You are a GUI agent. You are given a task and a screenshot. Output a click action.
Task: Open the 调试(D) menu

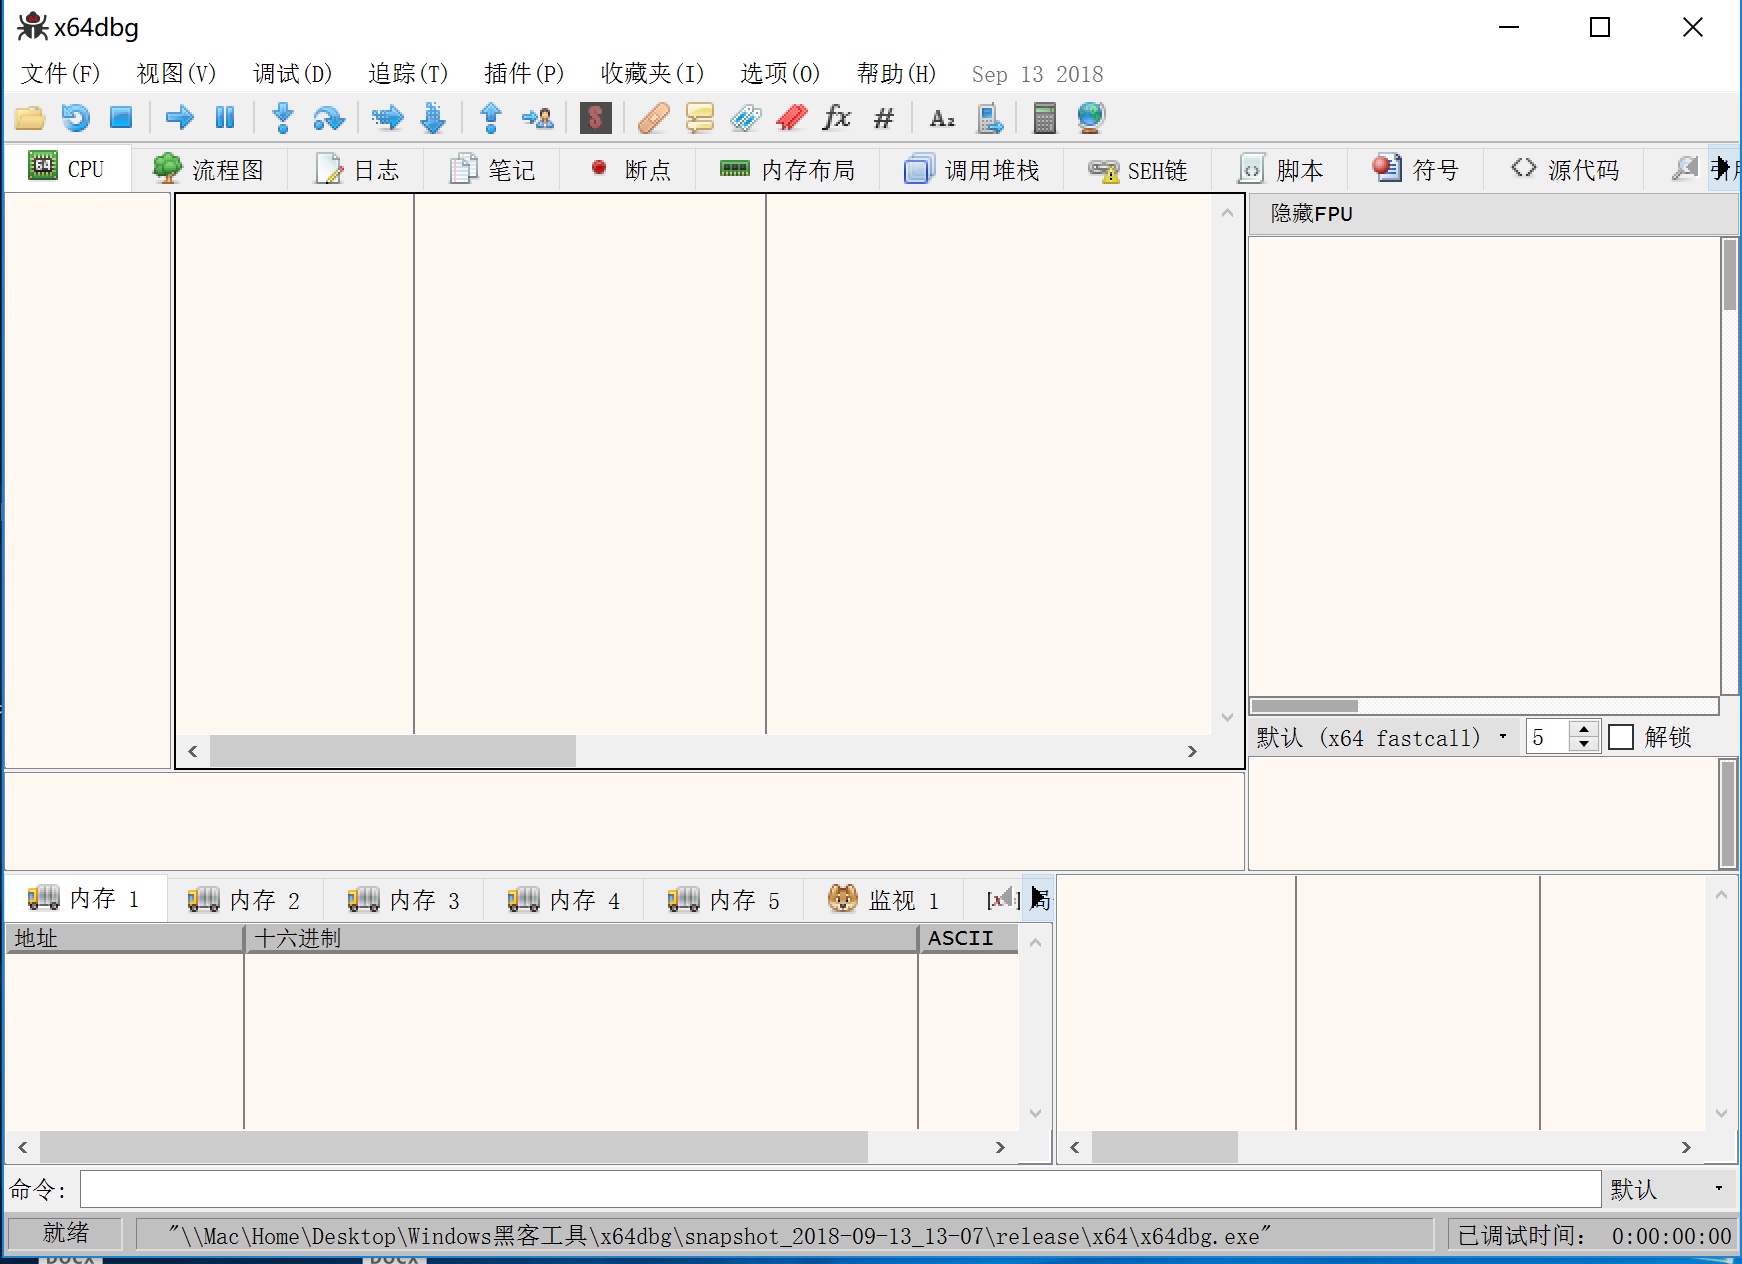point(292,73)
